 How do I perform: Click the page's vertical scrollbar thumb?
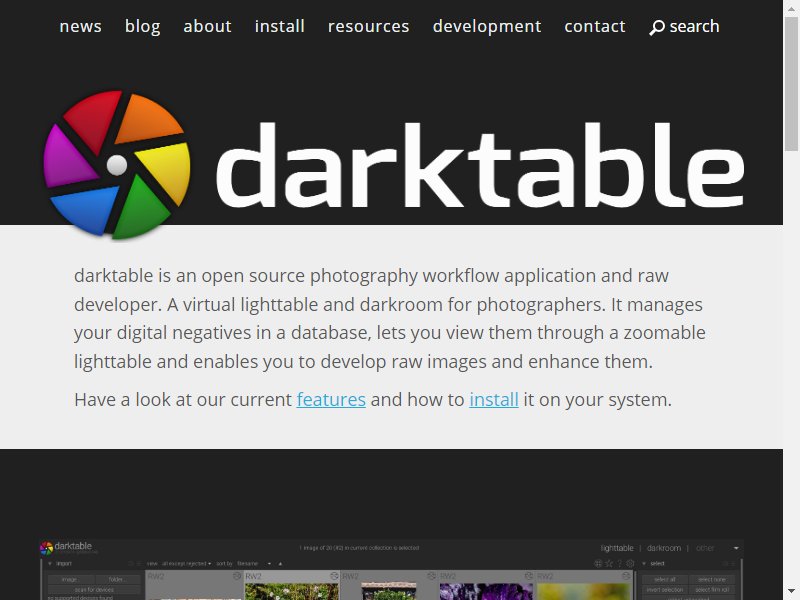791,84
